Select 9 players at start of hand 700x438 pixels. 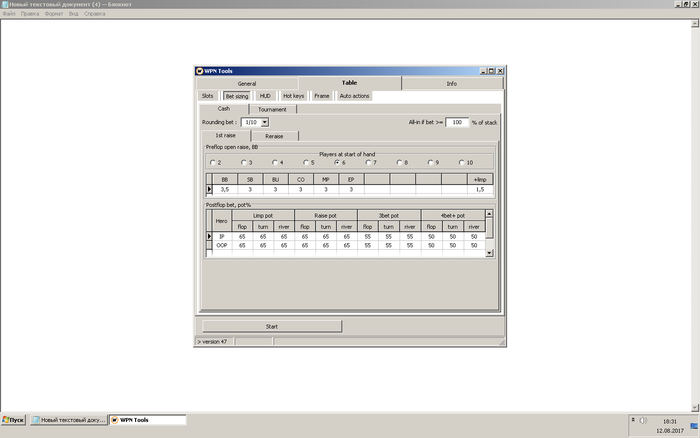[430, 162]
